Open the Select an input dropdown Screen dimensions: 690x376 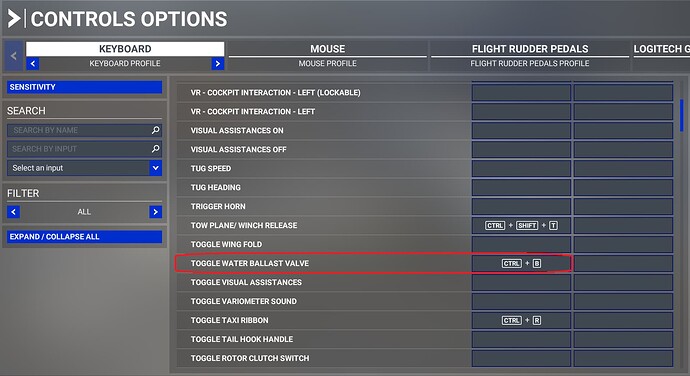(x=84, y=168)
